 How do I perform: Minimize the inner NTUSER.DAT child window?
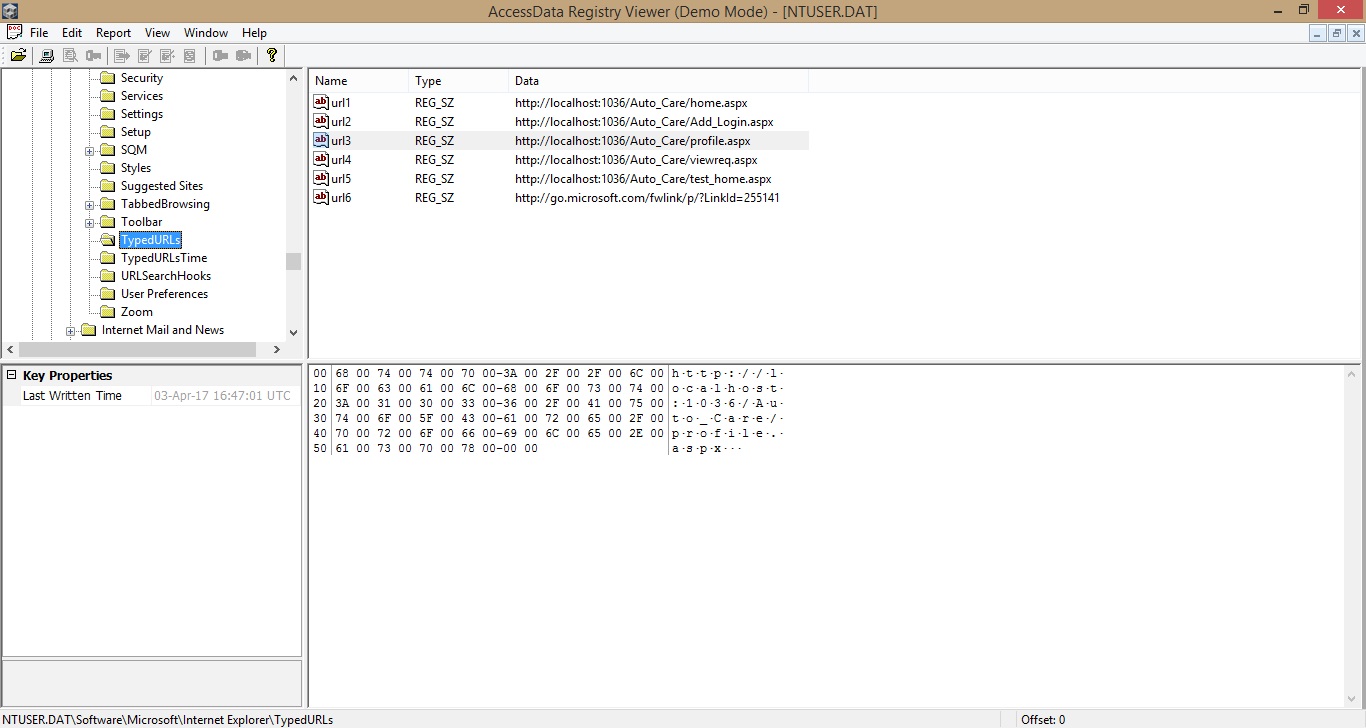1318,33
